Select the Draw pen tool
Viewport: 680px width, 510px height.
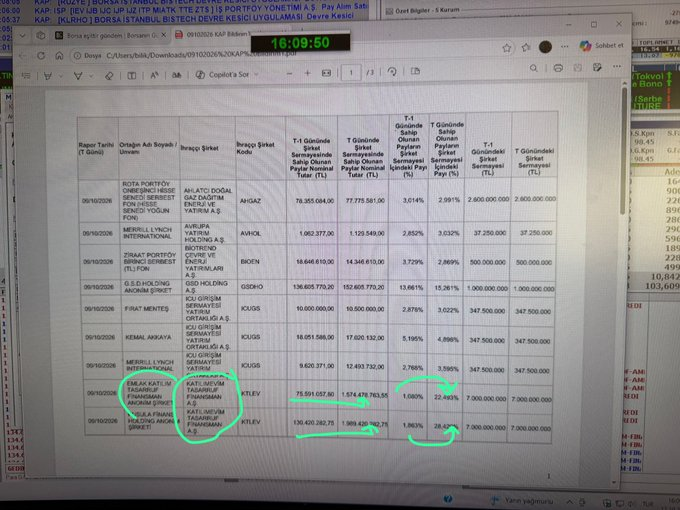pyautogui.click(x=48, y=76)
